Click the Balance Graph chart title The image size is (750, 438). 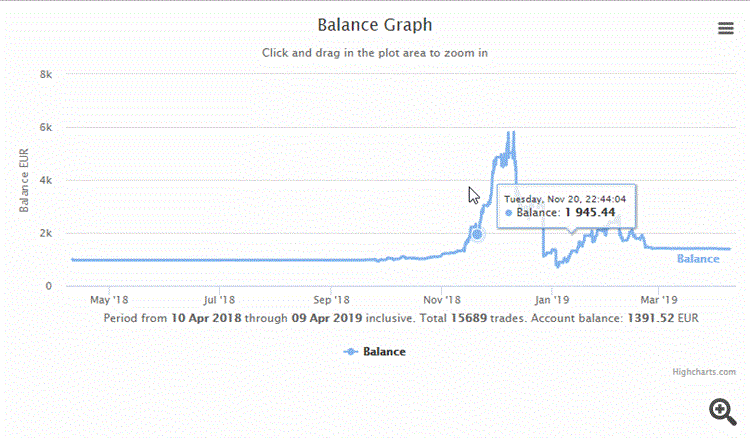pos(375,25)
